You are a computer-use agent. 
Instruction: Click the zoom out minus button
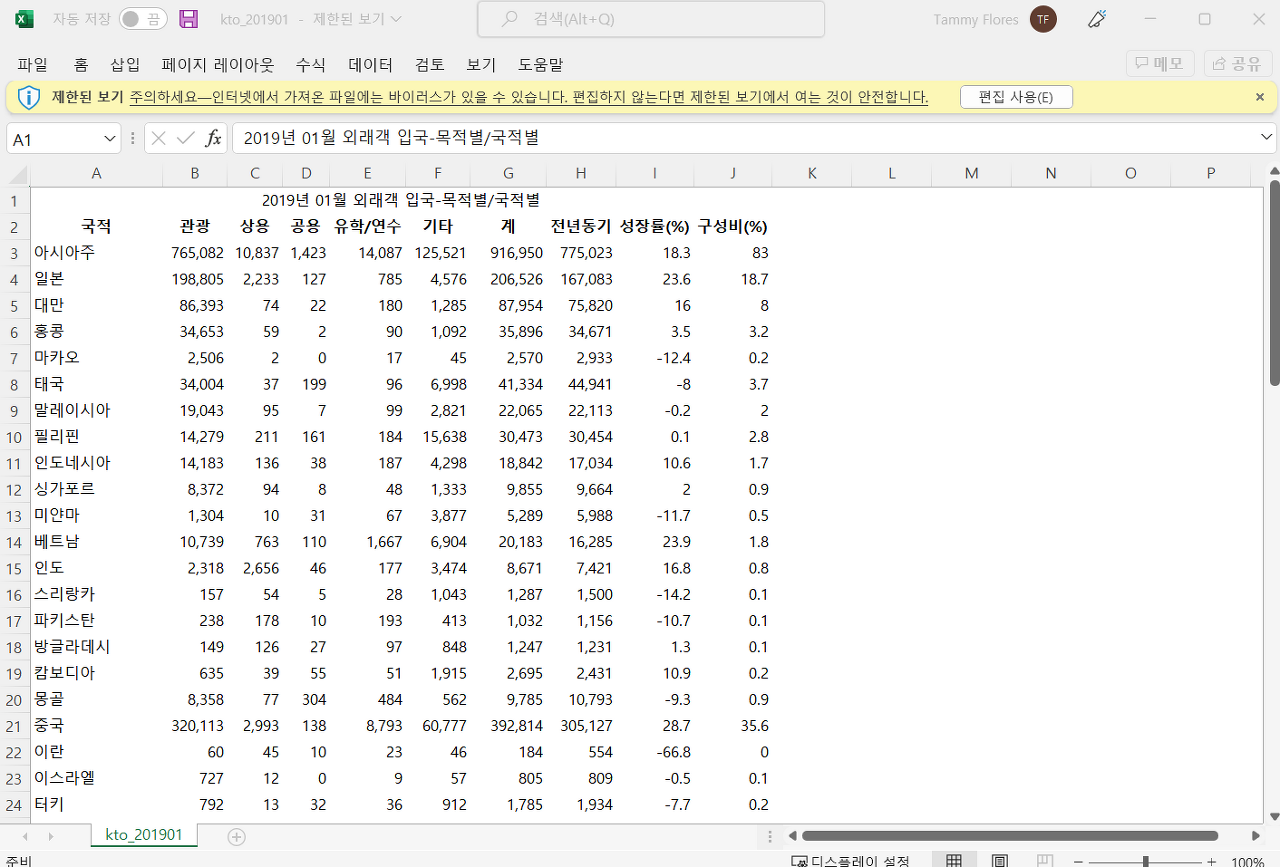point(1079,862)
